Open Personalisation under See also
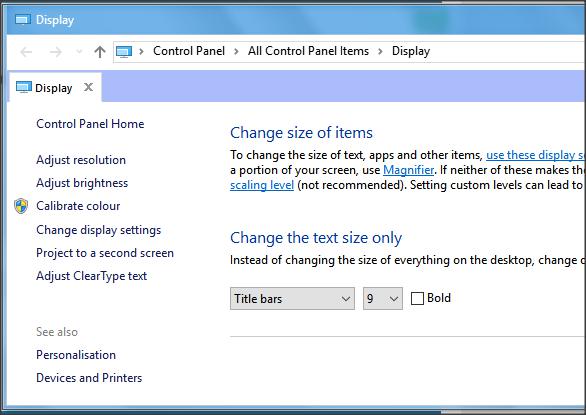The image size is (586, 415). (76, 355)
